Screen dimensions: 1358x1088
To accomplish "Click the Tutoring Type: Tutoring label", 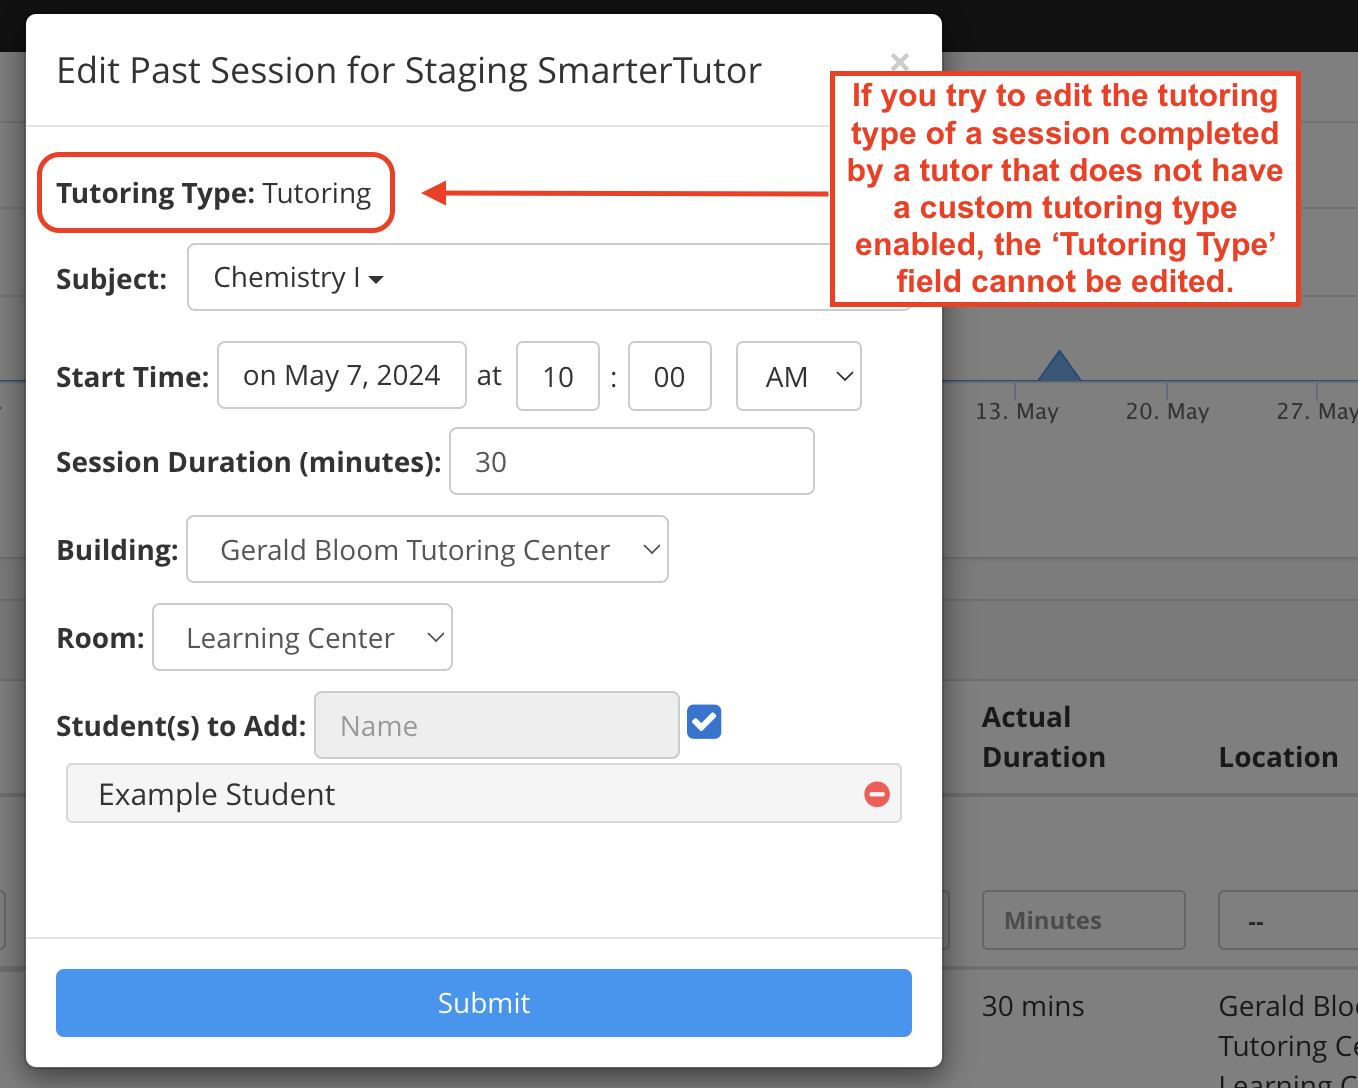I will tap(214, 193).
